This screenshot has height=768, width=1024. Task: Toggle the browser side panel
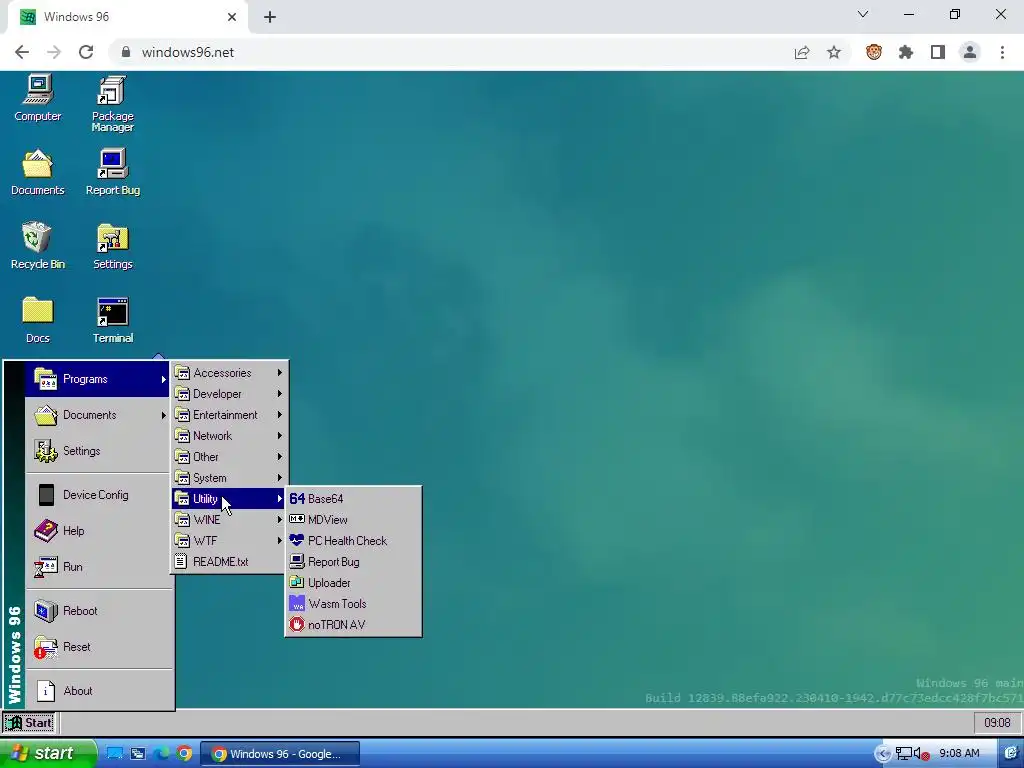(x=938, y=52)
